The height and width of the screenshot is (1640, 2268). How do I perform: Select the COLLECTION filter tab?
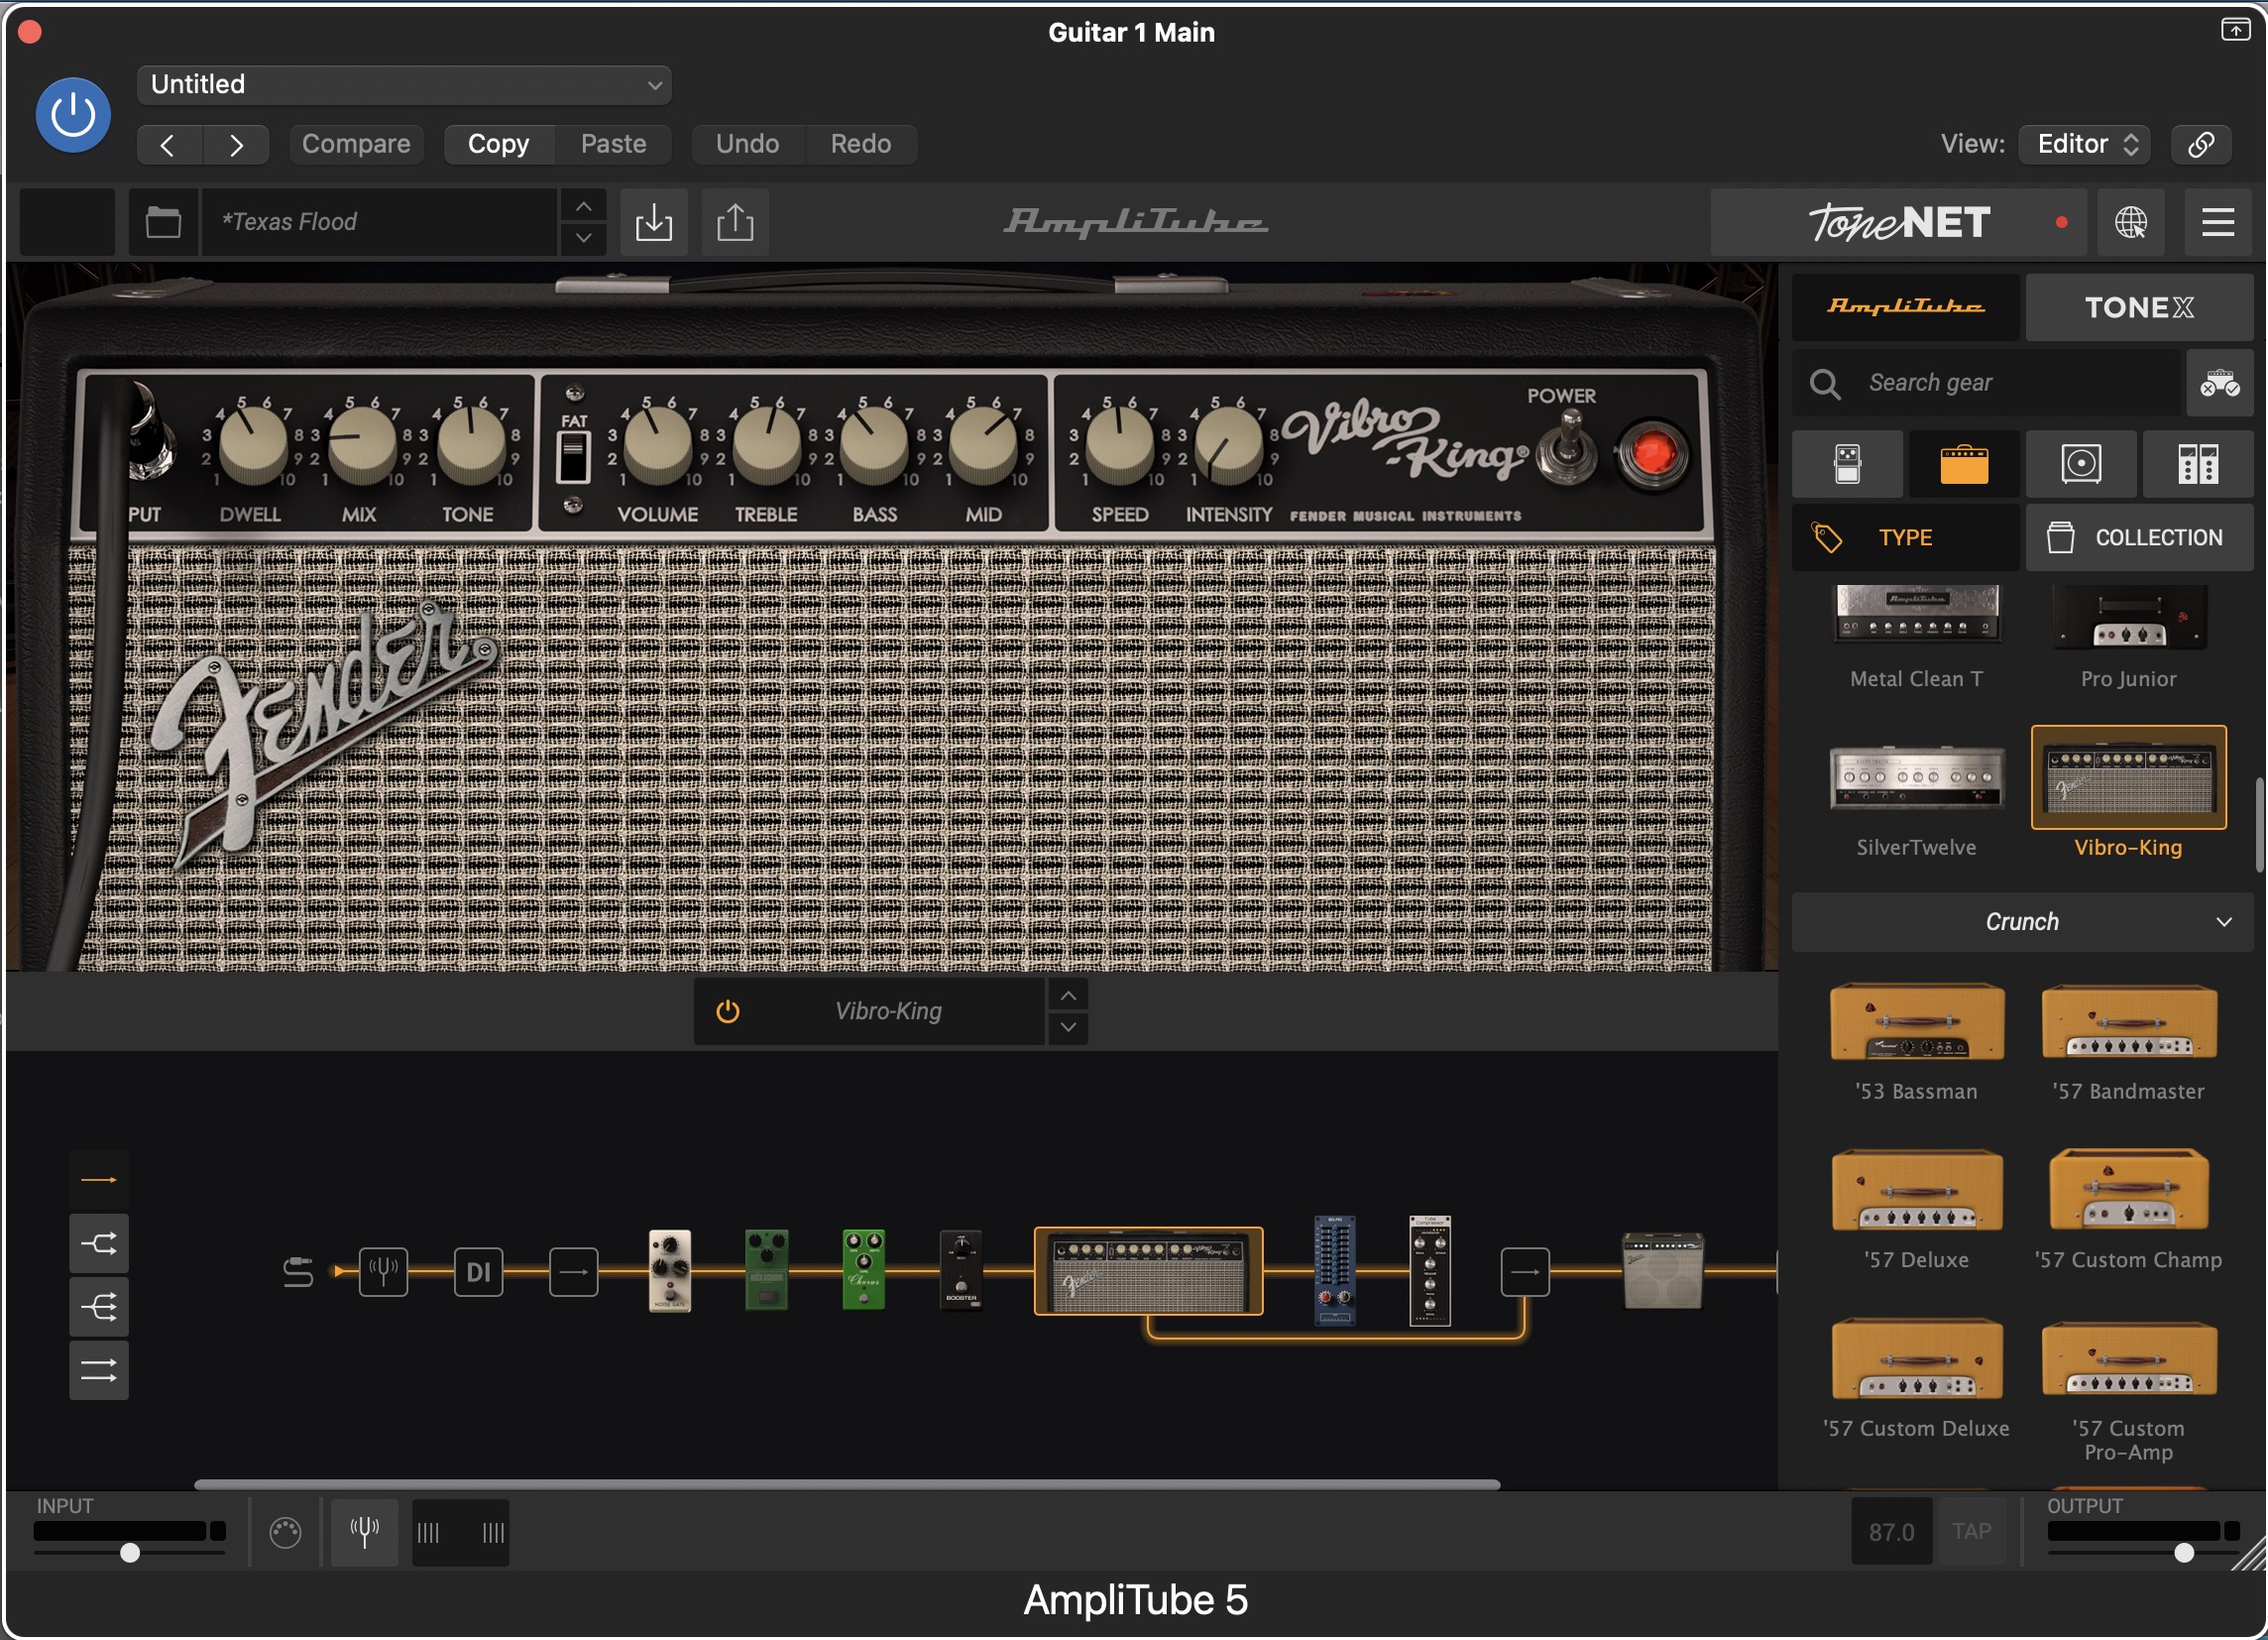coord(2139,538)
